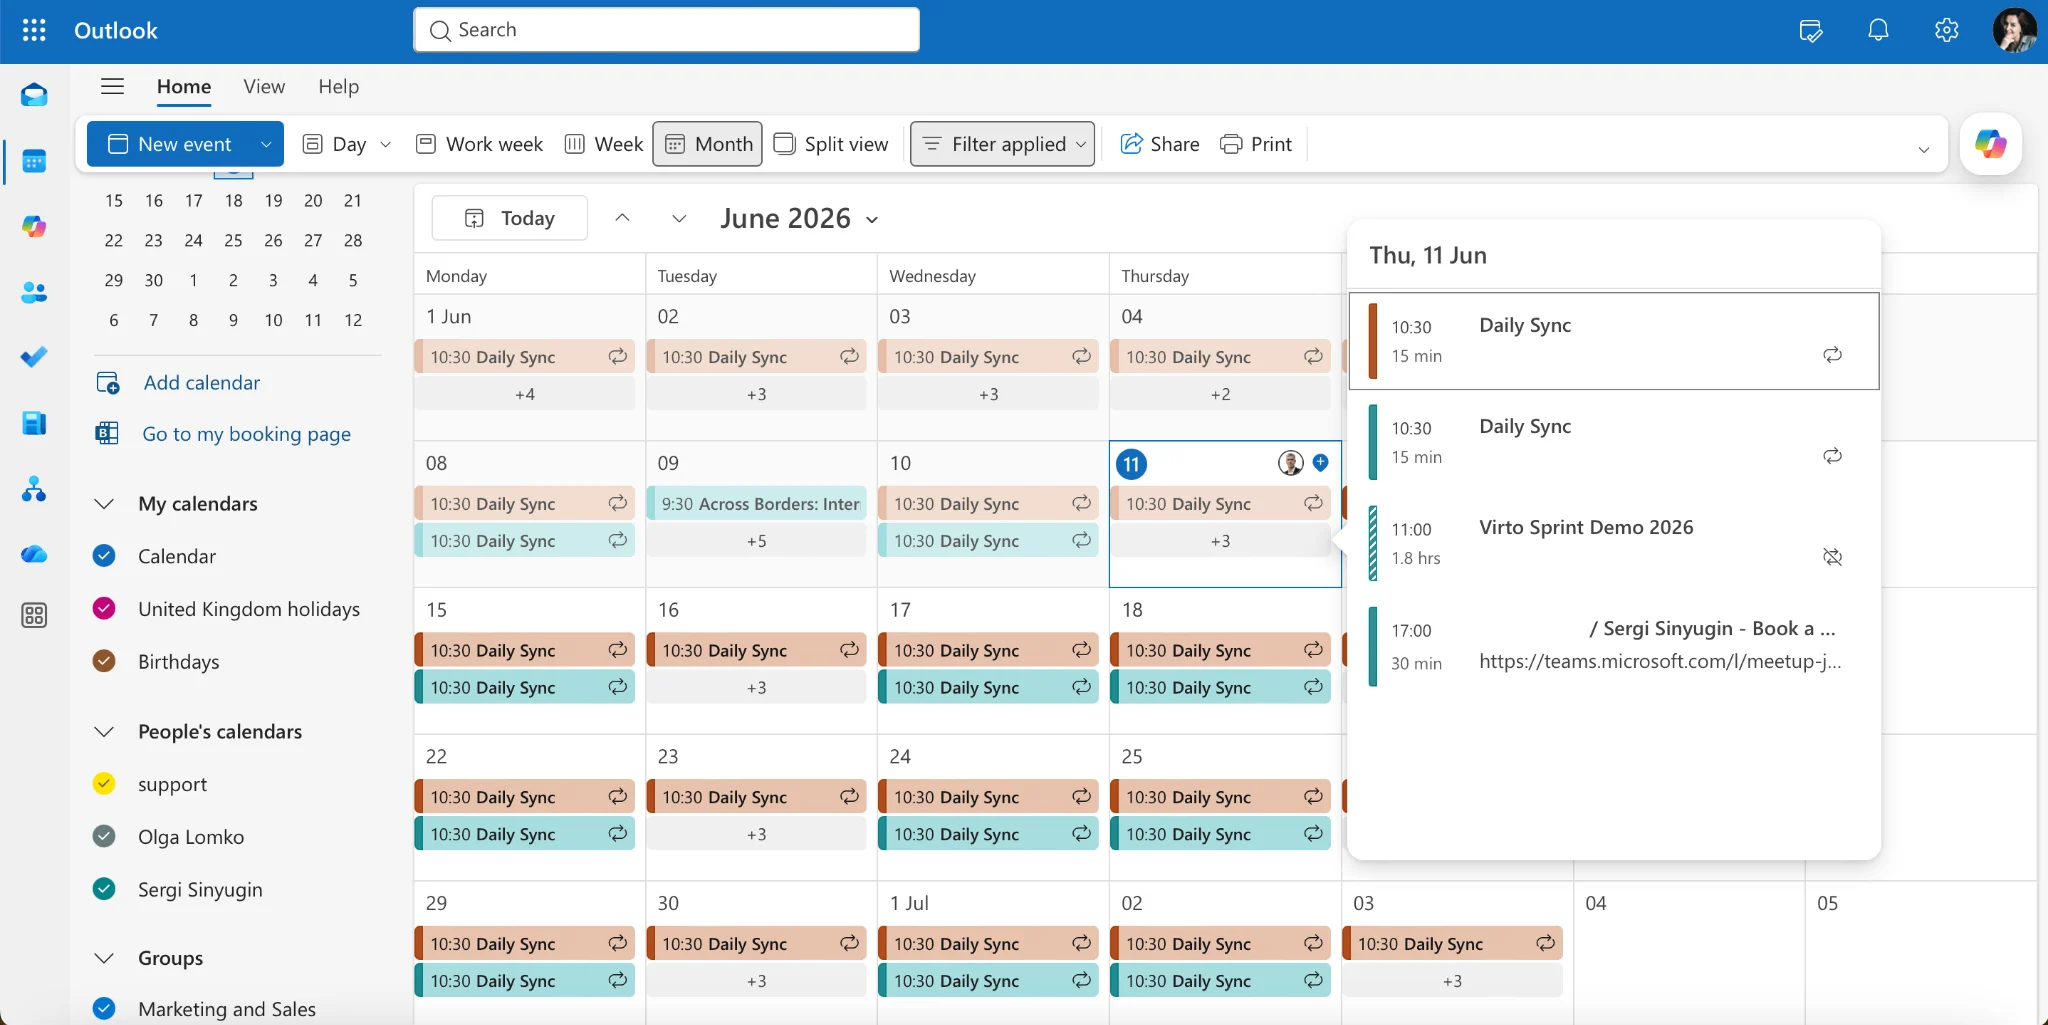Toggle the support calendar
Viewport: 2048px width, 1025px height.
point(104,783)
